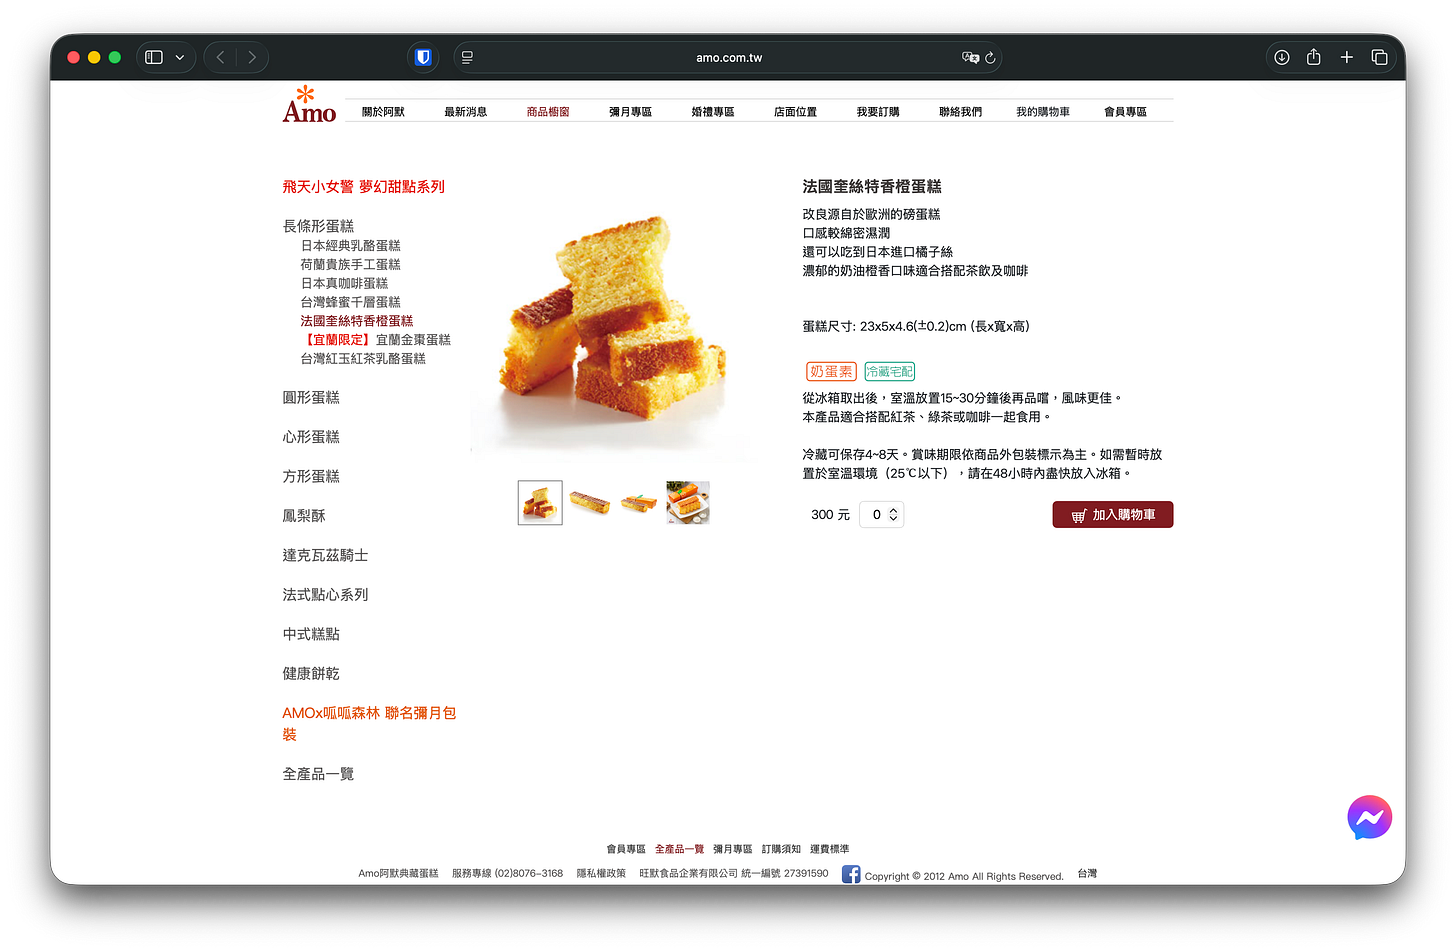Expand the sidebar dropdown chevron in the toolbar
1456x951 pixels.
(x=180, y=58)
